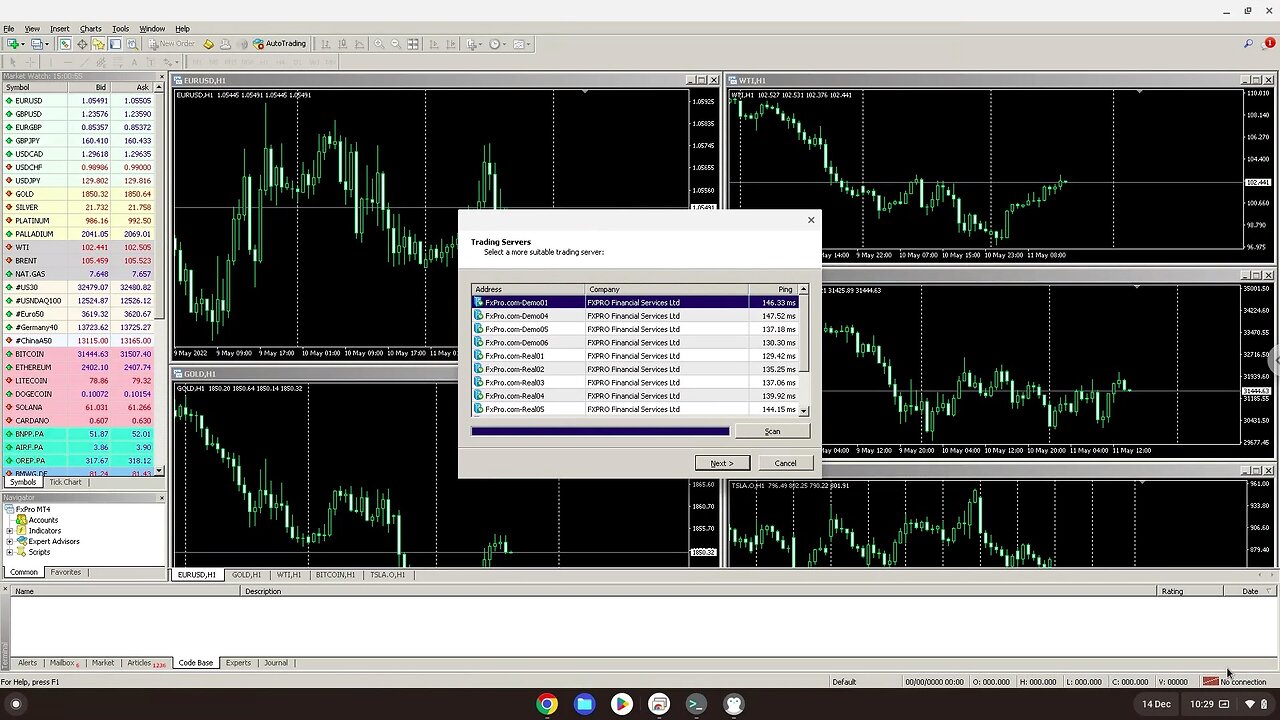The image size is (1280, 720).
Task: Switch to the BITCOIN,H1 chart tab
Action: pos(335,575)
